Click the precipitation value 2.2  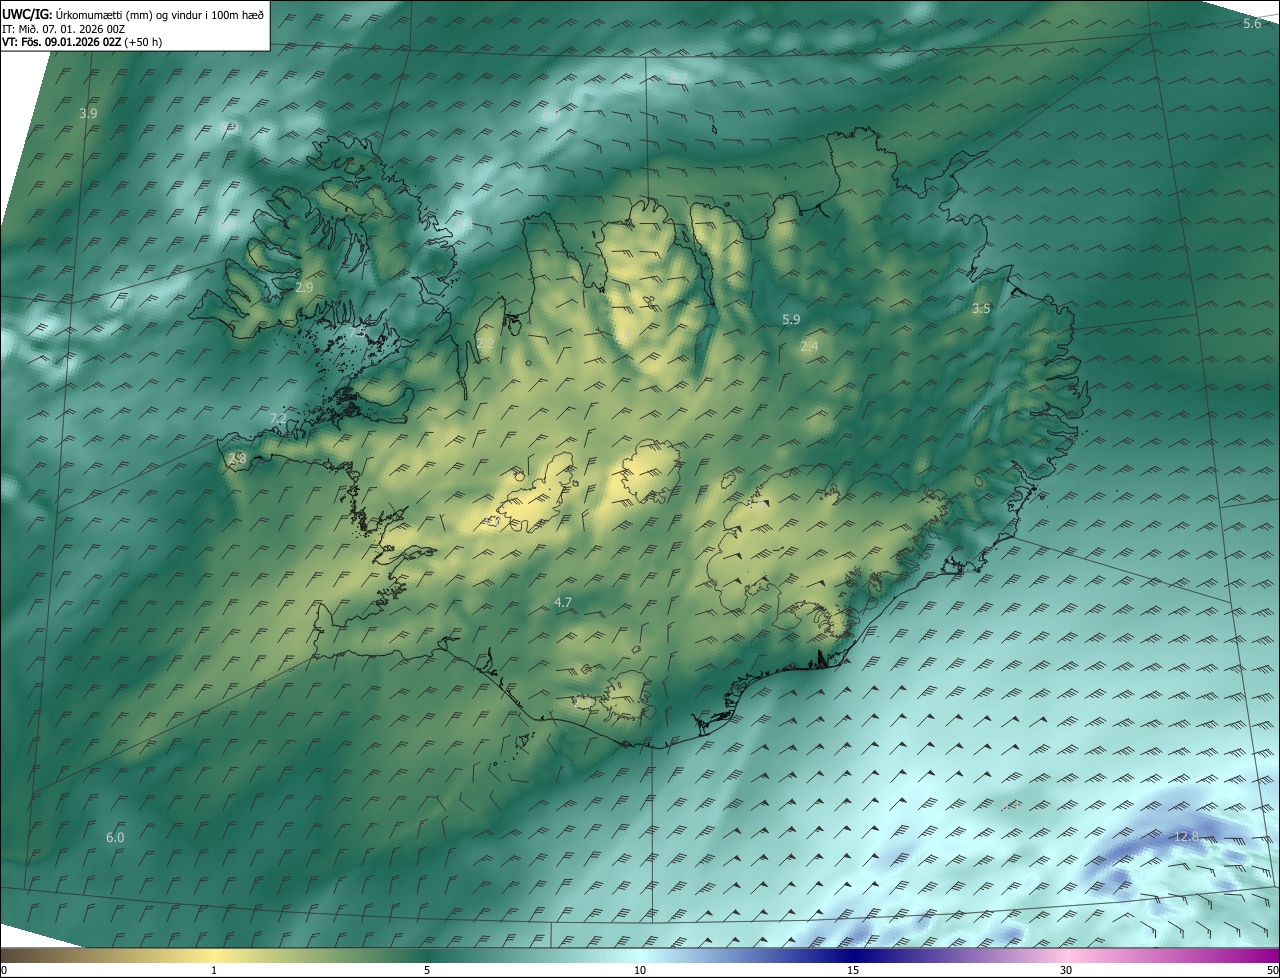click(x=485, y=343)
